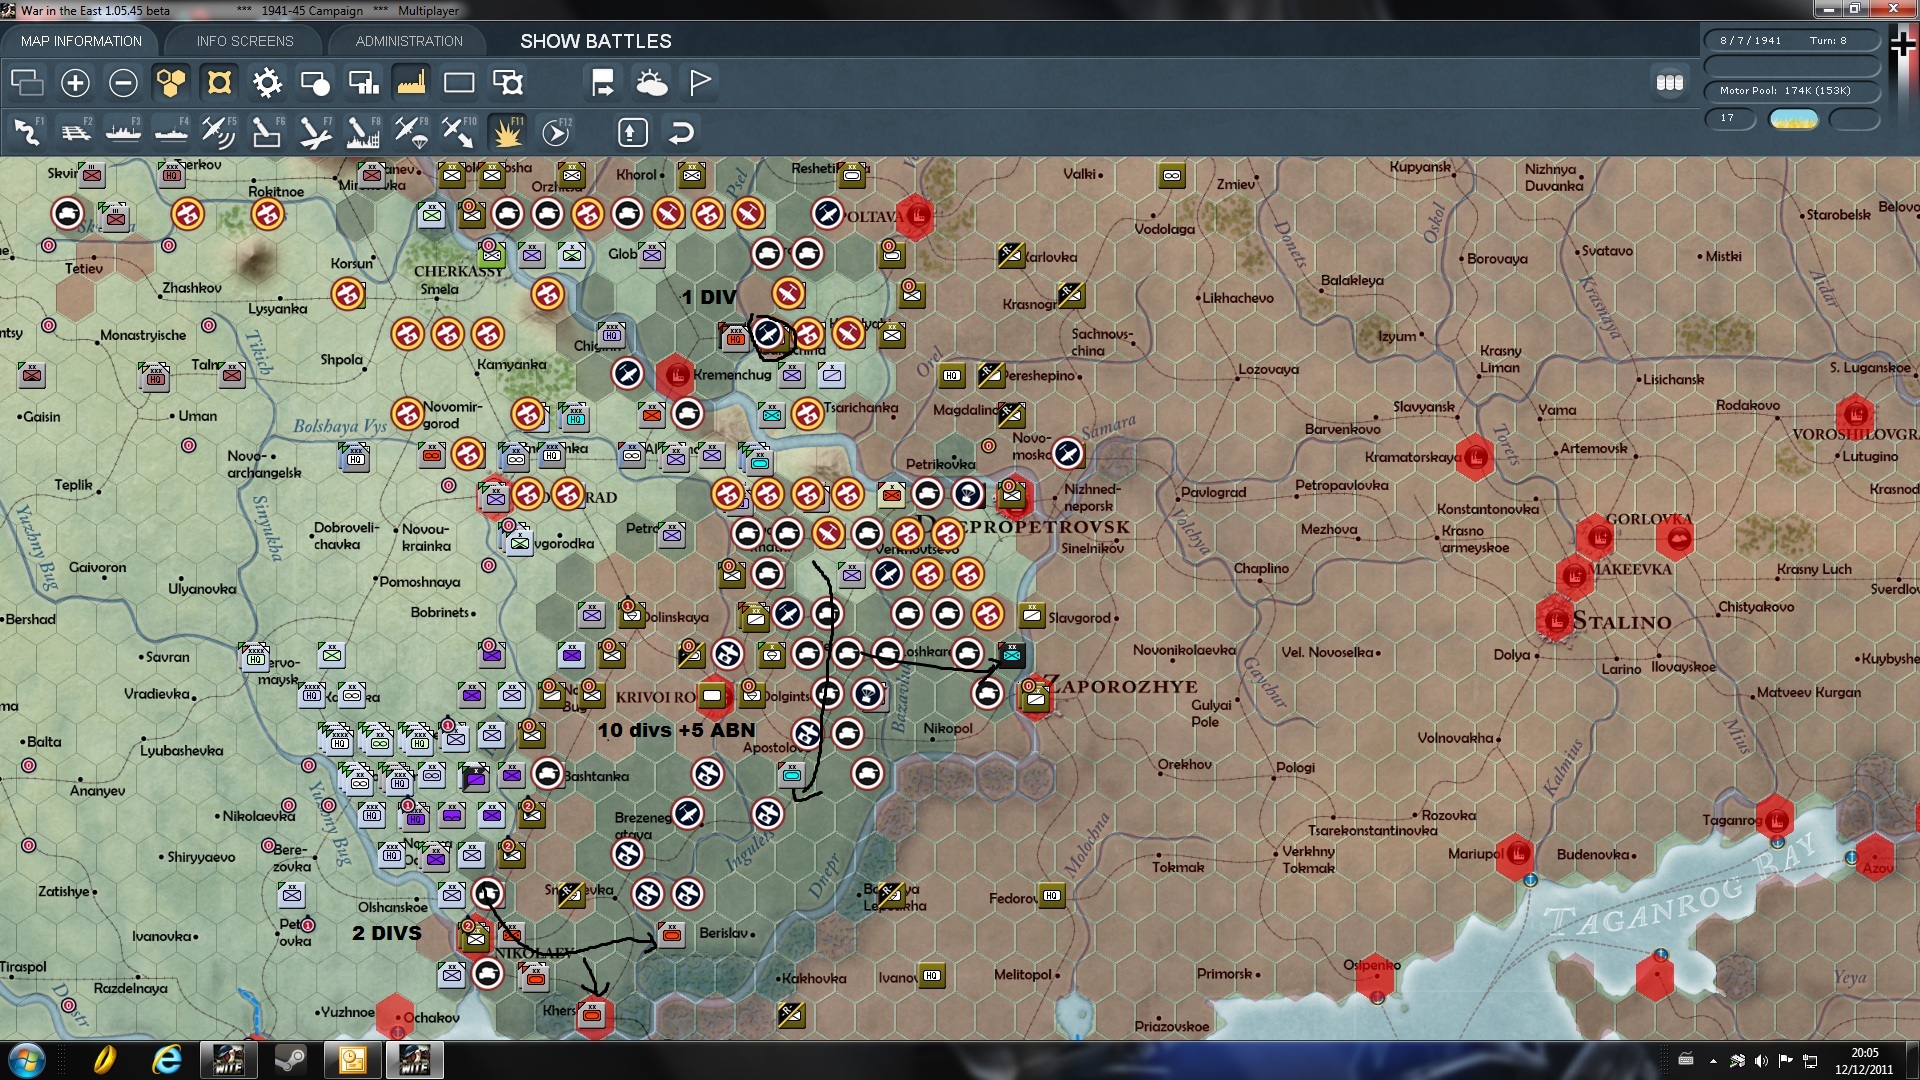This screenshot has width=1920, height=1080.
Task: Click the three stacked cylinders icon
Action: tap(1670, 82)
